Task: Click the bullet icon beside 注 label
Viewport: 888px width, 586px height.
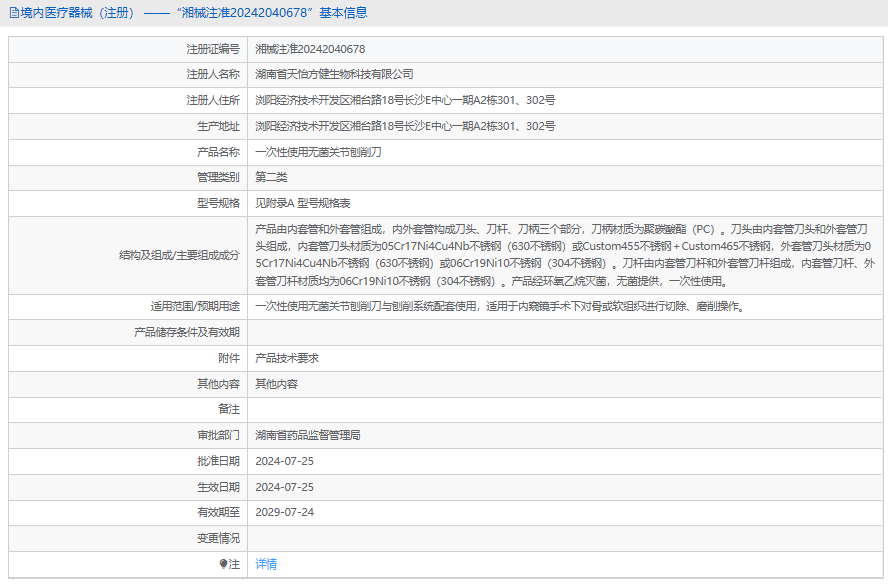Action: (x=223, y=564)
